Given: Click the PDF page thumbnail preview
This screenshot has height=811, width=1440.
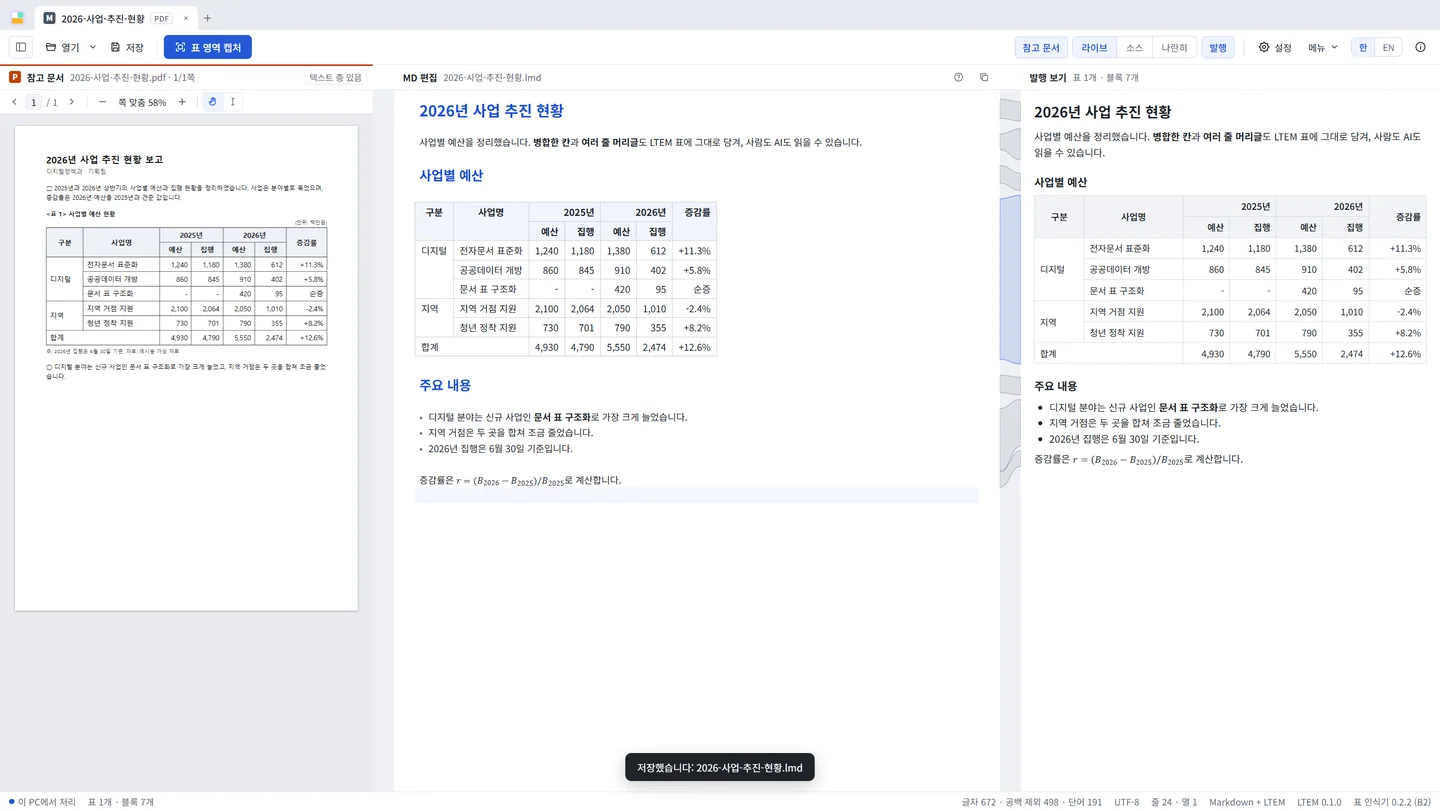Looking at the screenshot, I should (186, 368).
